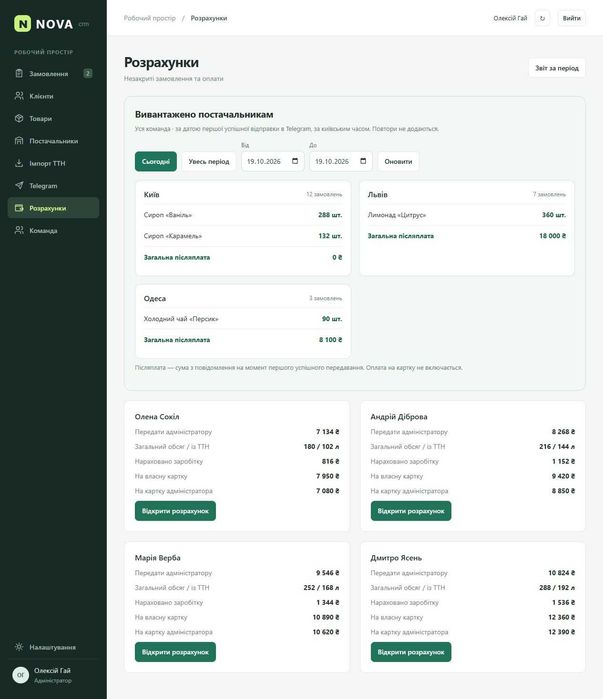Select the Товари box icon

pos(19,119)
